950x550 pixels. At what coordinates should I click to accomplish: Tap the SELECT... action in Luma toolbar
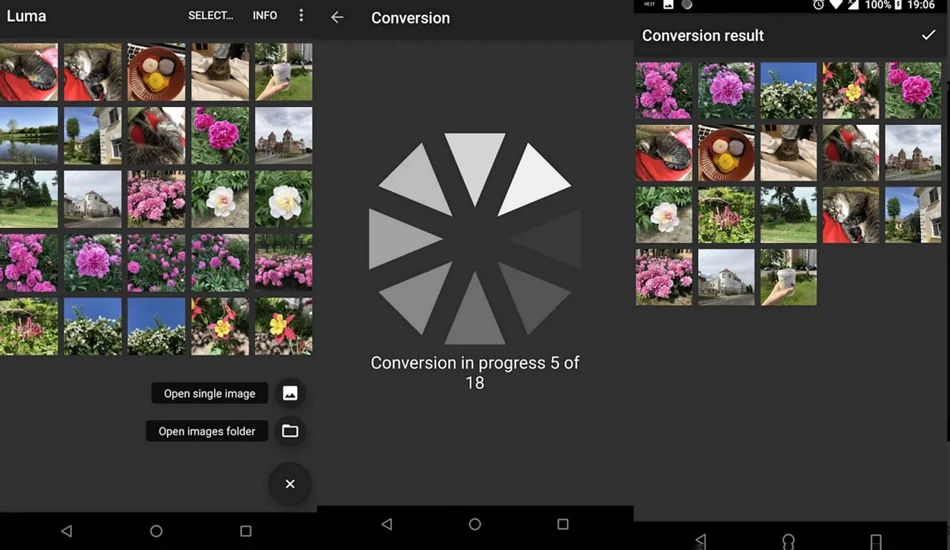pos(210,15)
